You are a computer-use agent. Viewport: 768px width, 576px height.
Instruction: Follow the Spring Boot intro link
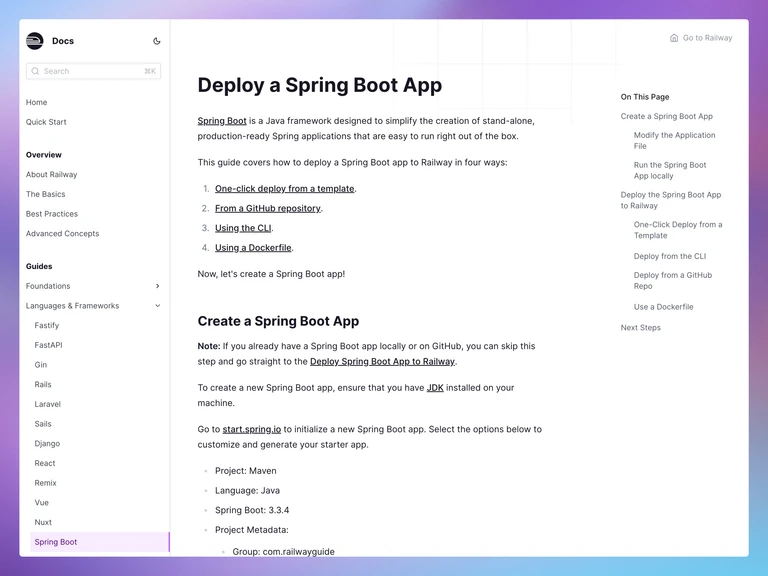coord(222,120)
